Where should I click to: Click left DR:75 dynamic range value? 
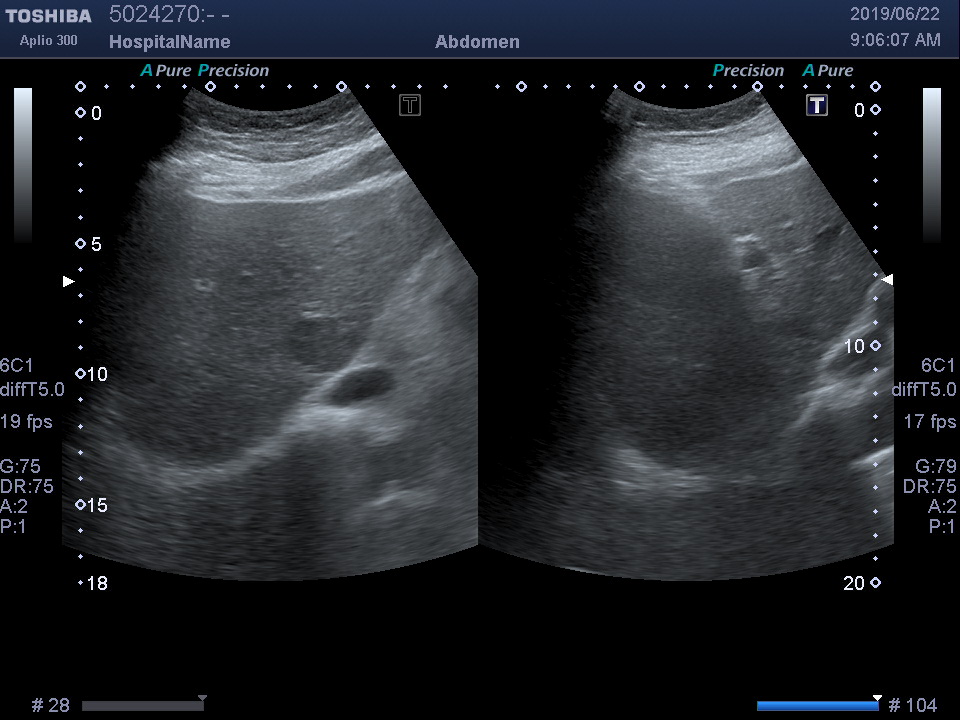27,487
